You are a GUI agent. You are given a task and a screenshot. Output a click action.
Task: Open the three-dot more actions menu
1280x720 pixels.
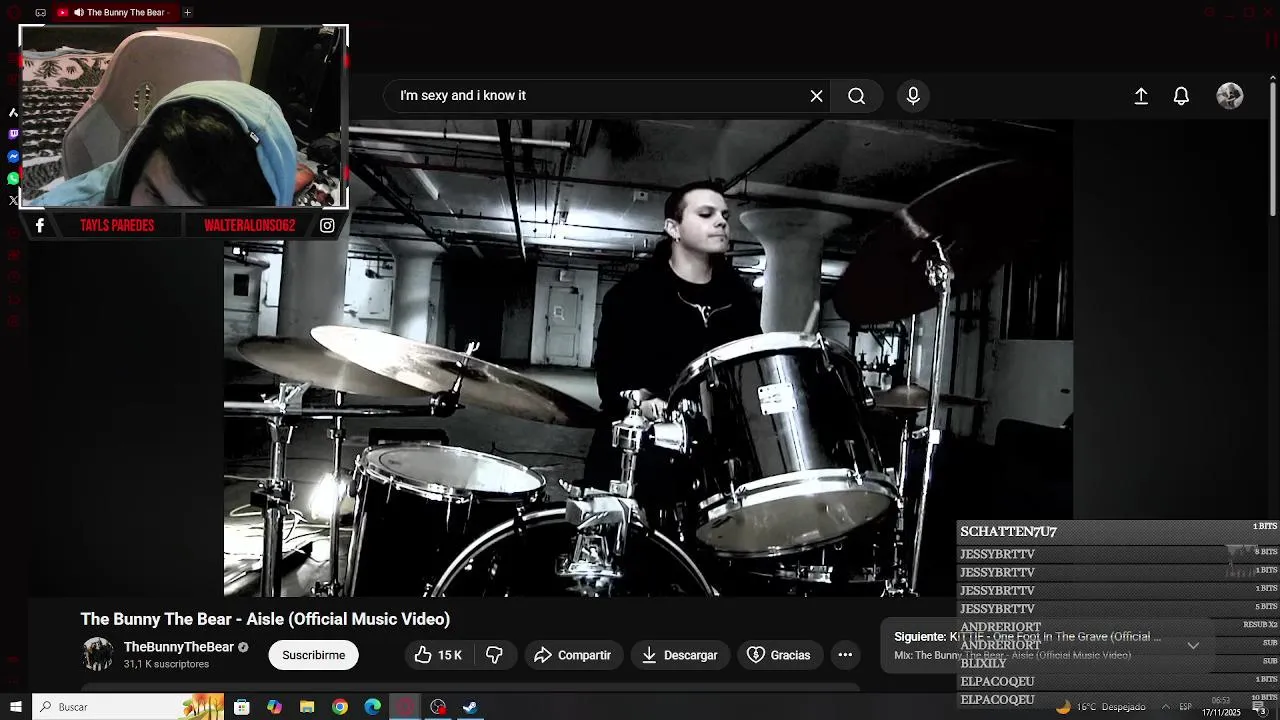pos(845,655)
